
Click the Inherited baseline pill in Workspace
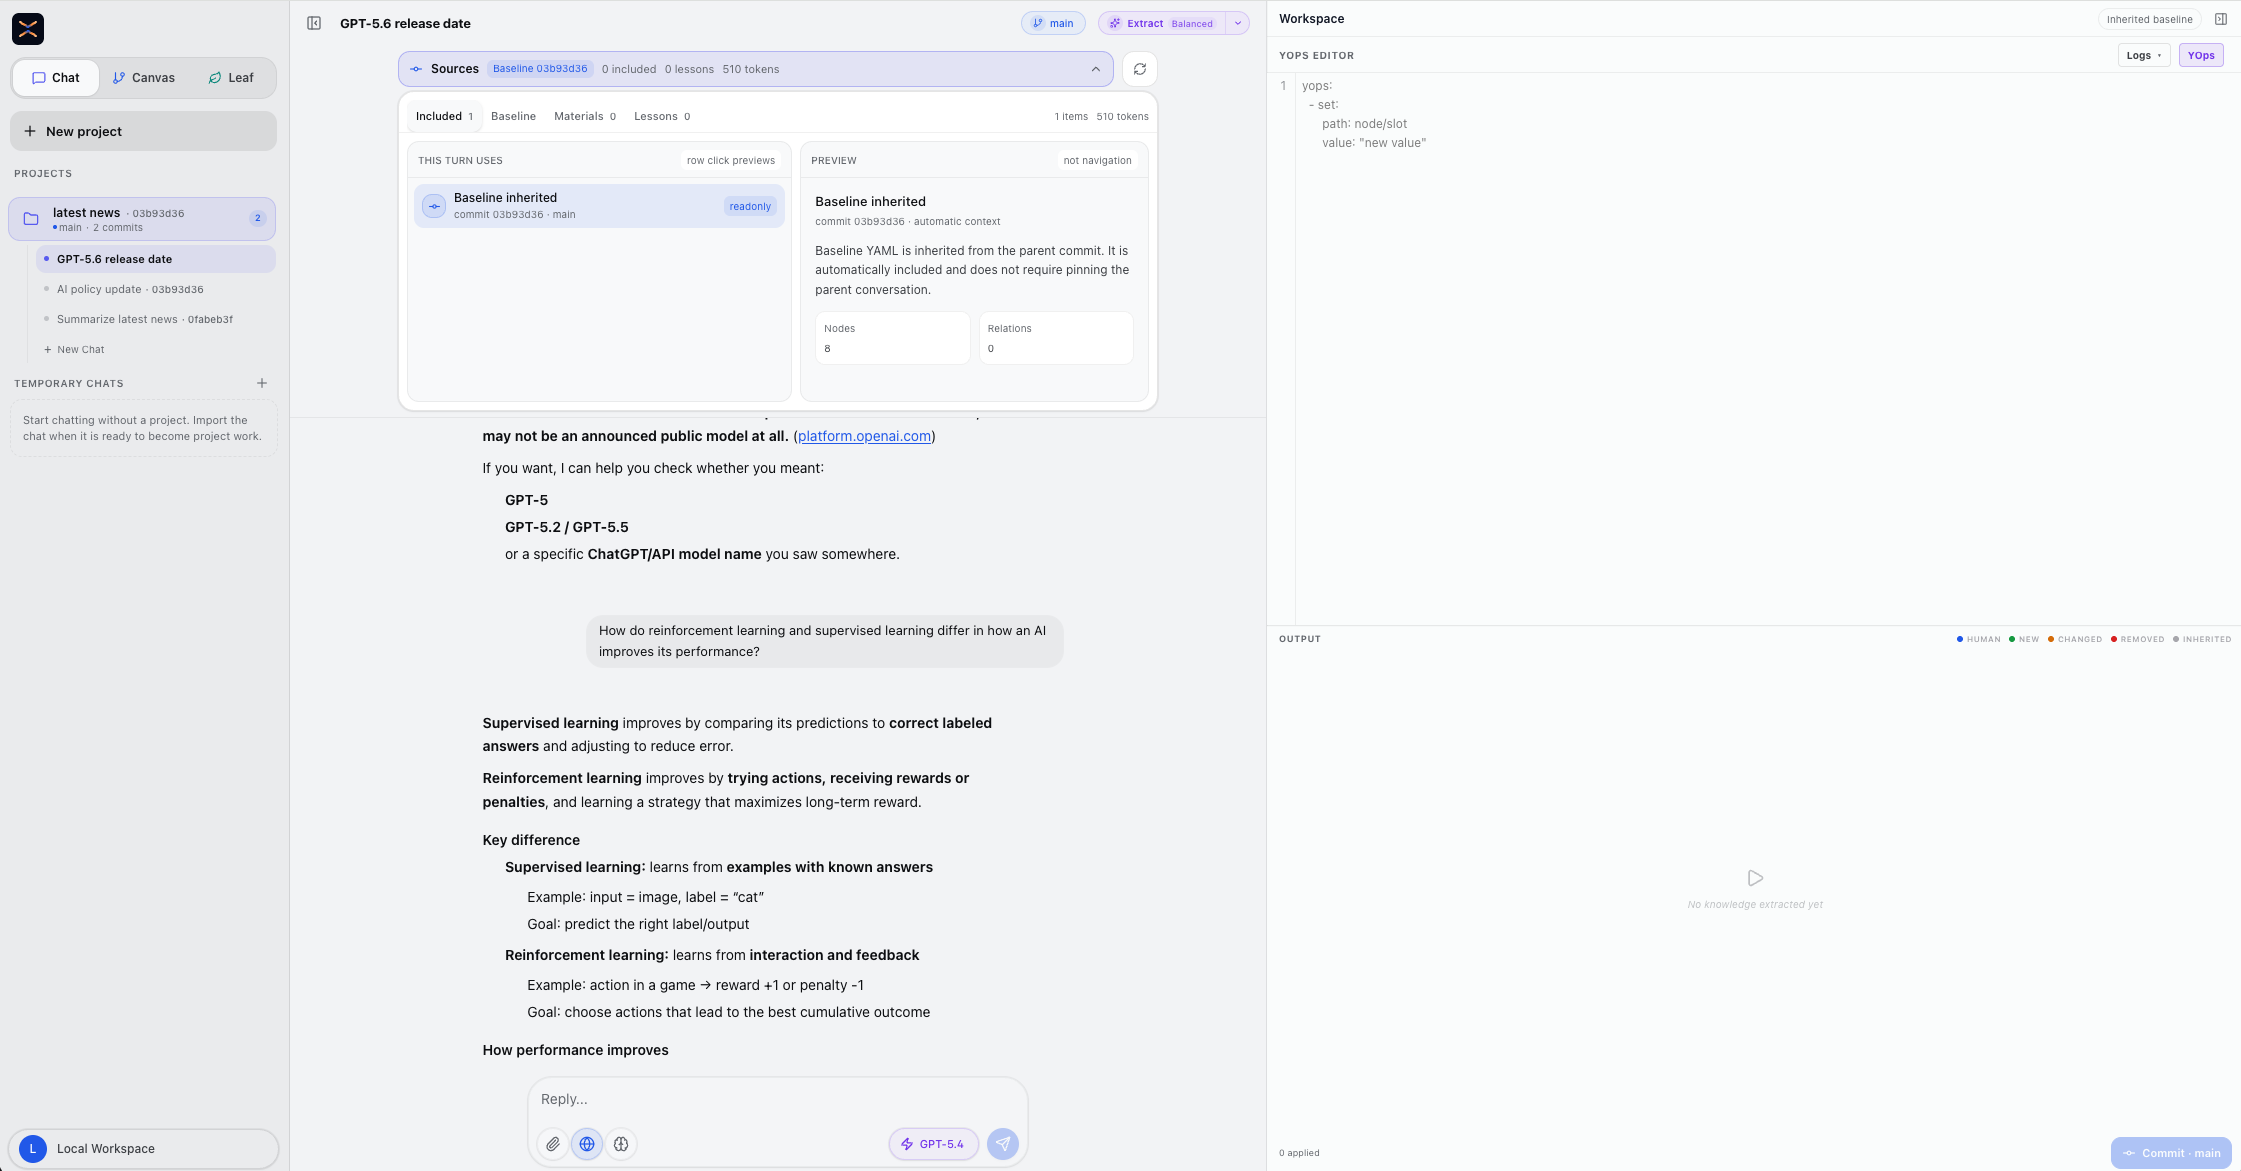coord(2149,19)
